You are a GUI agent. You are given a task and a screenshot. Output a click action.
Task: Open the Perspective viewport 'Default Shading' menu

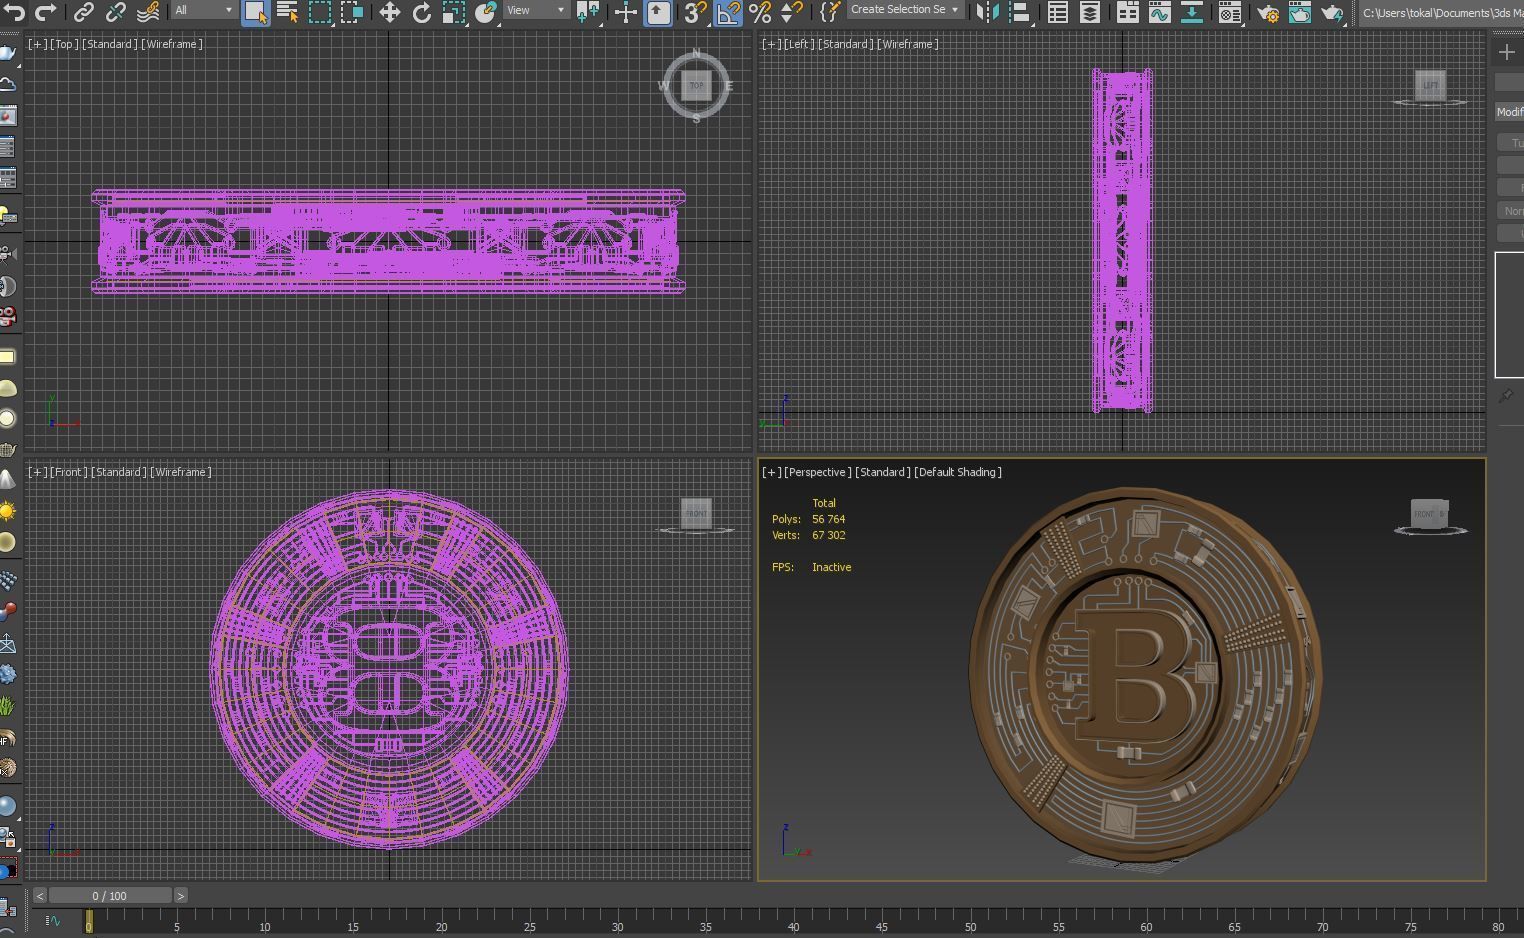(958, 472)
